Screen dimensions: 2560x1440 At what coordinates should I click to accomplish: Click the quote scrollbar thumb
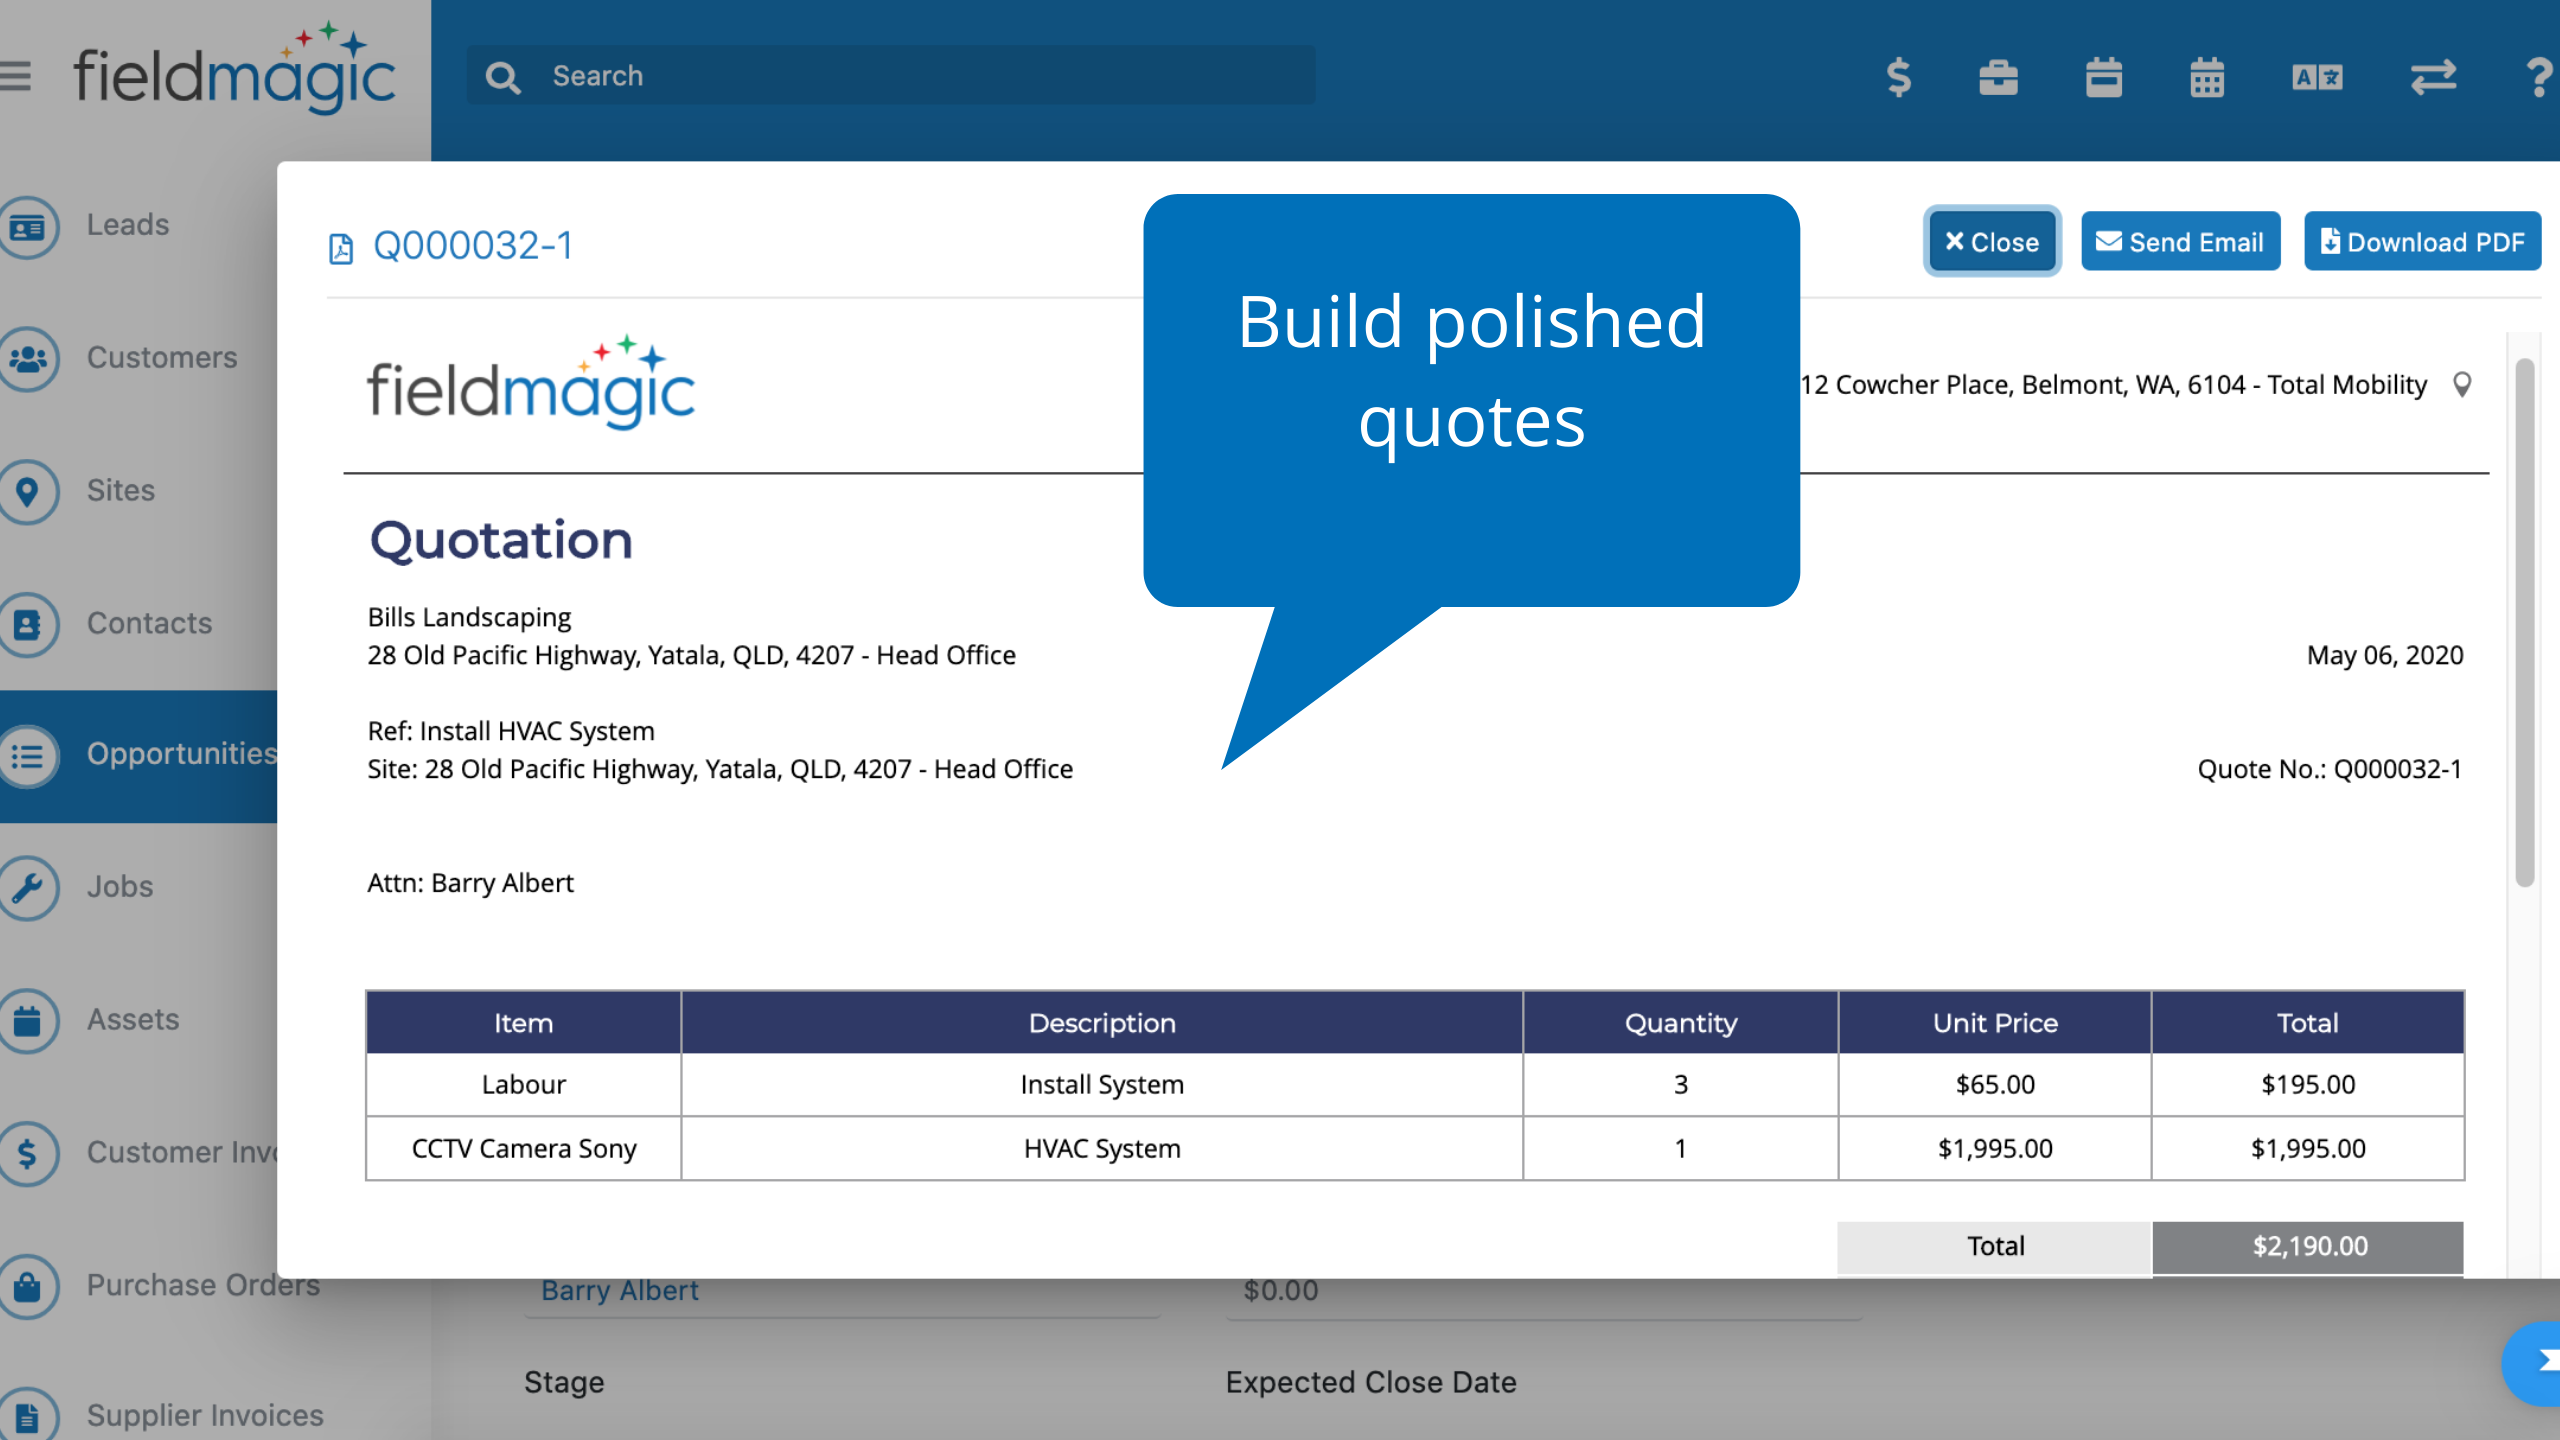coord(2525,620)
